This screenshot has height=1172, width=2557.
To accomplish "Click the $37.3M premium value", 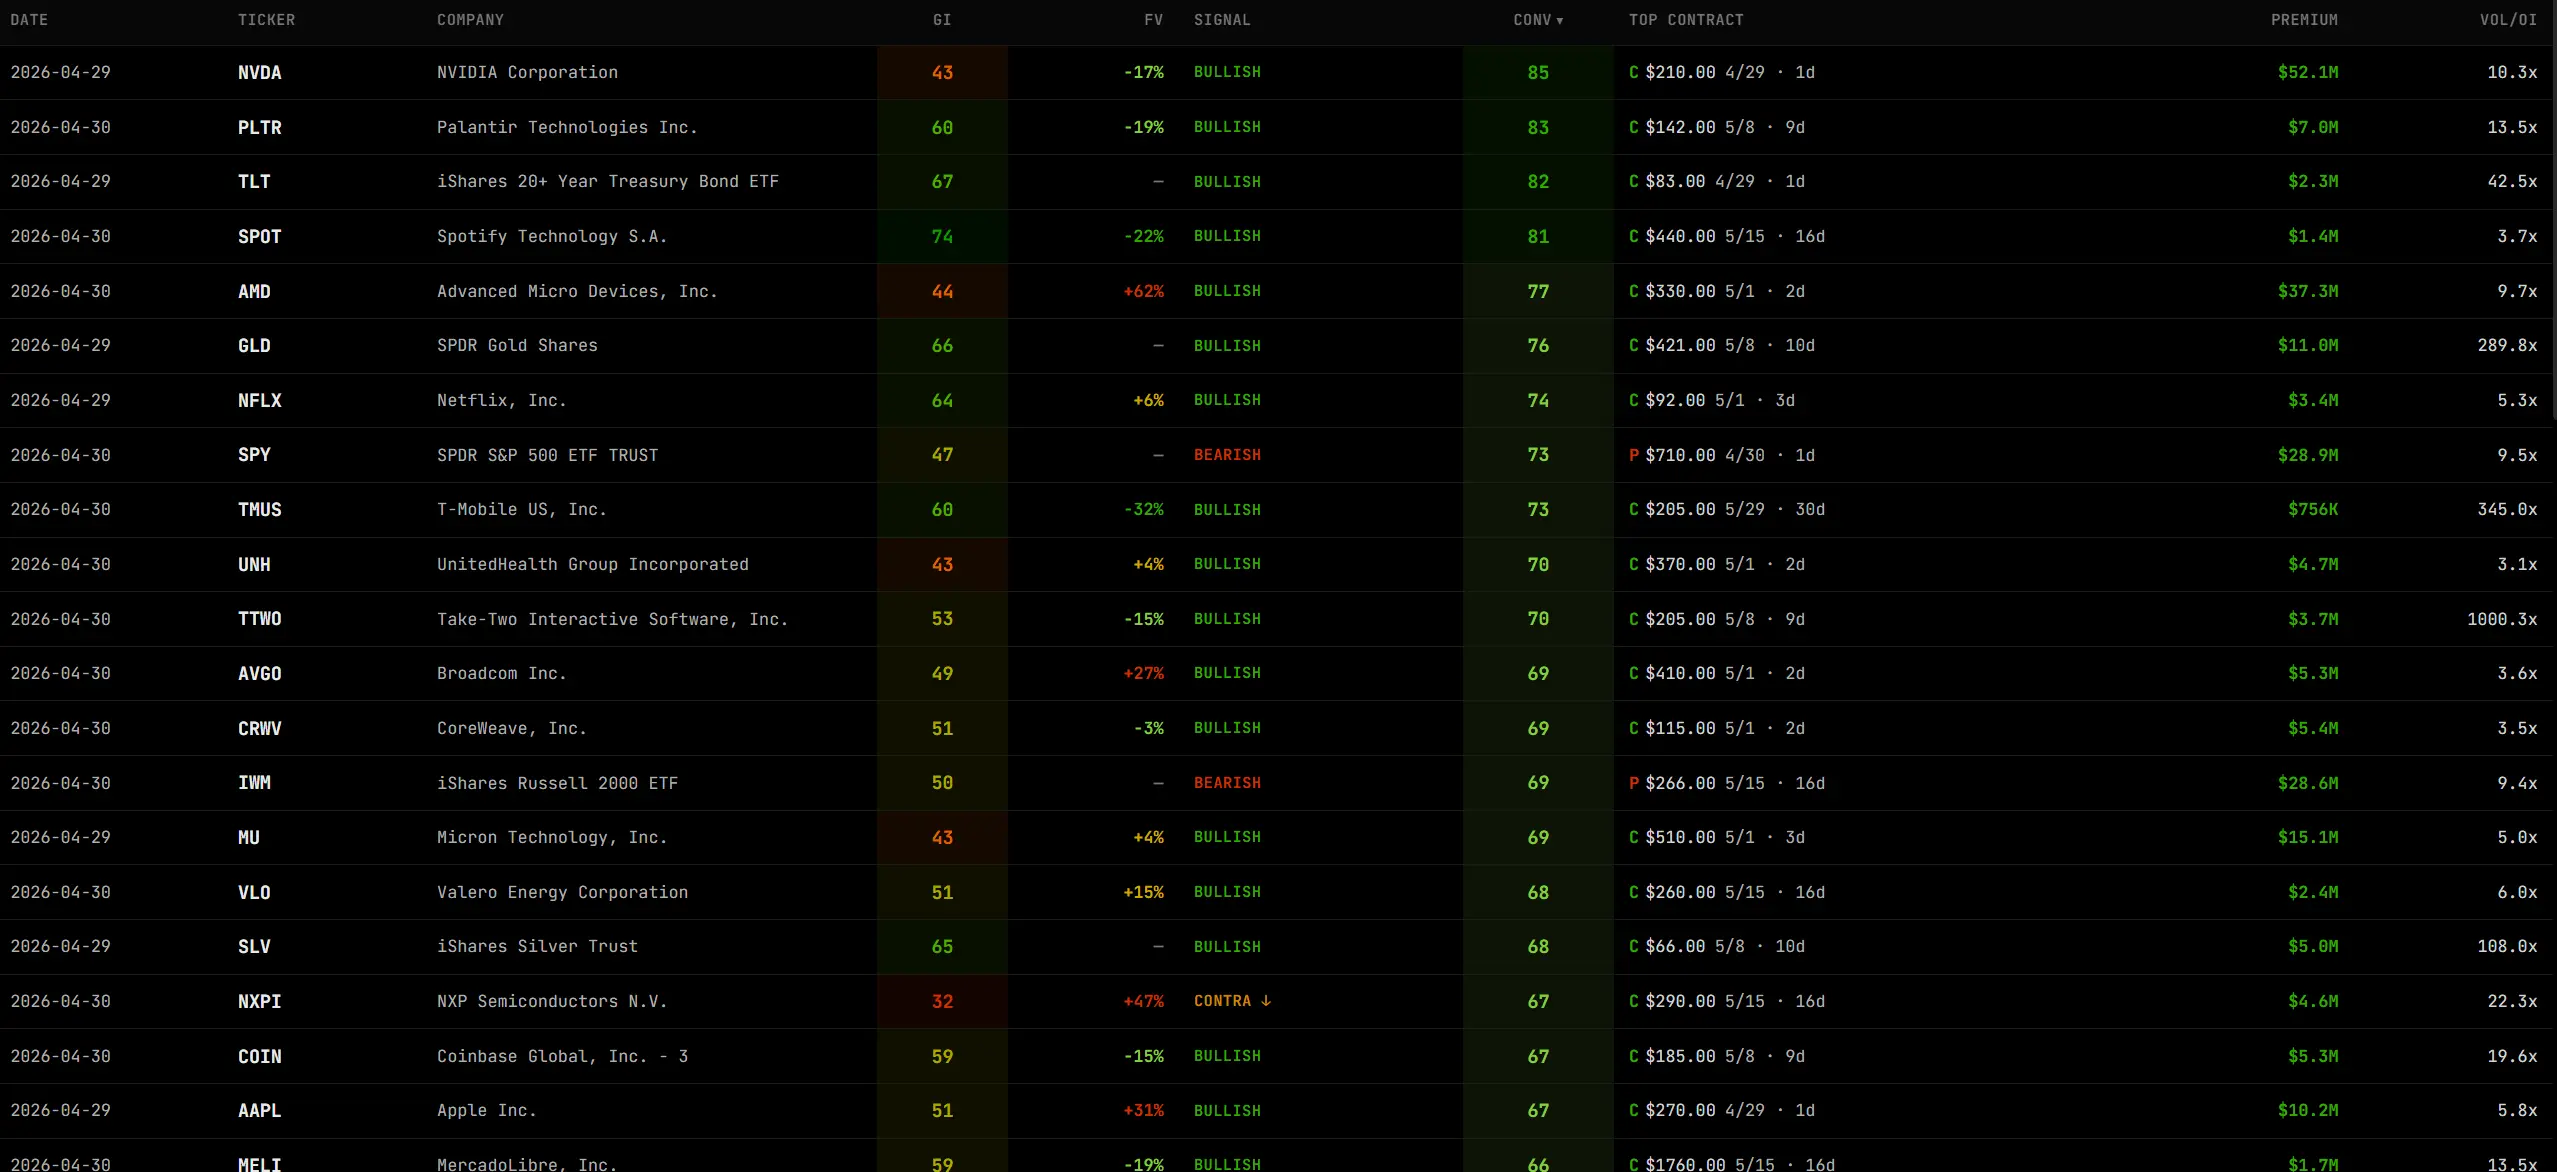I will pyautogui.click(x=2308, y=292).
